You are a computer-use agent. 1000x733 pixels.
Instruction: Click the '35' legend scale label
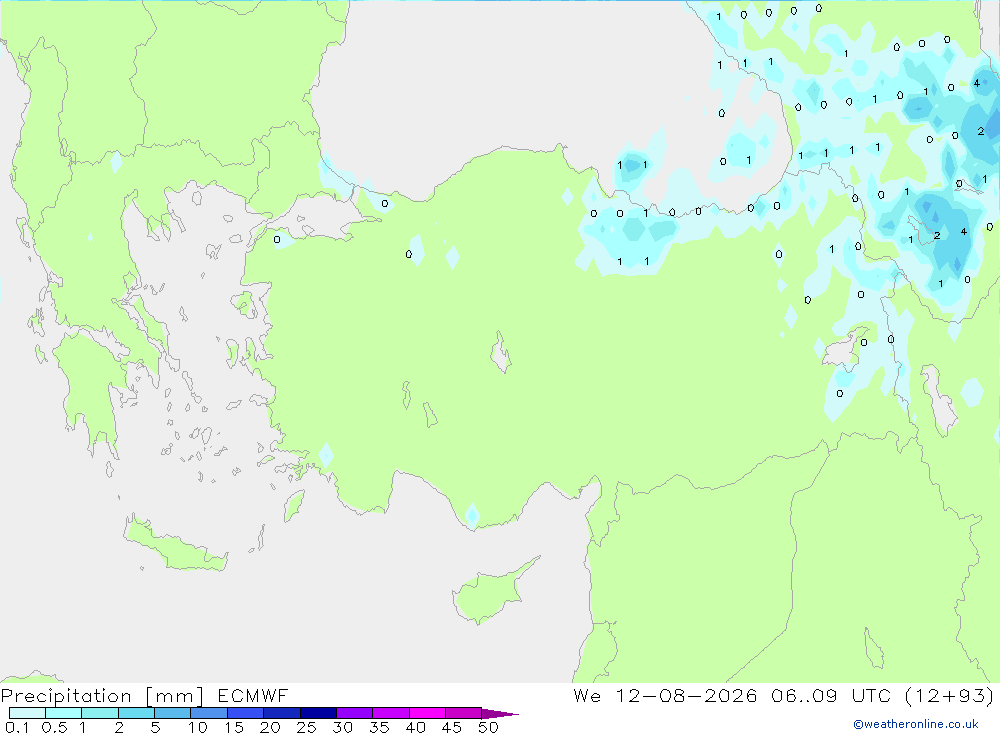tap(379, 727)
